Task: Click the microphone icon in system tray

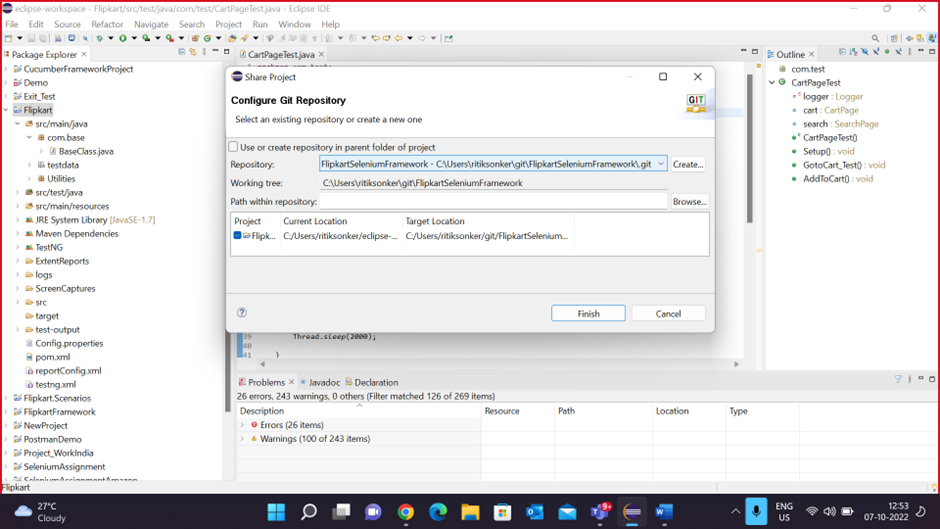Action: click(x=756, y=512)
